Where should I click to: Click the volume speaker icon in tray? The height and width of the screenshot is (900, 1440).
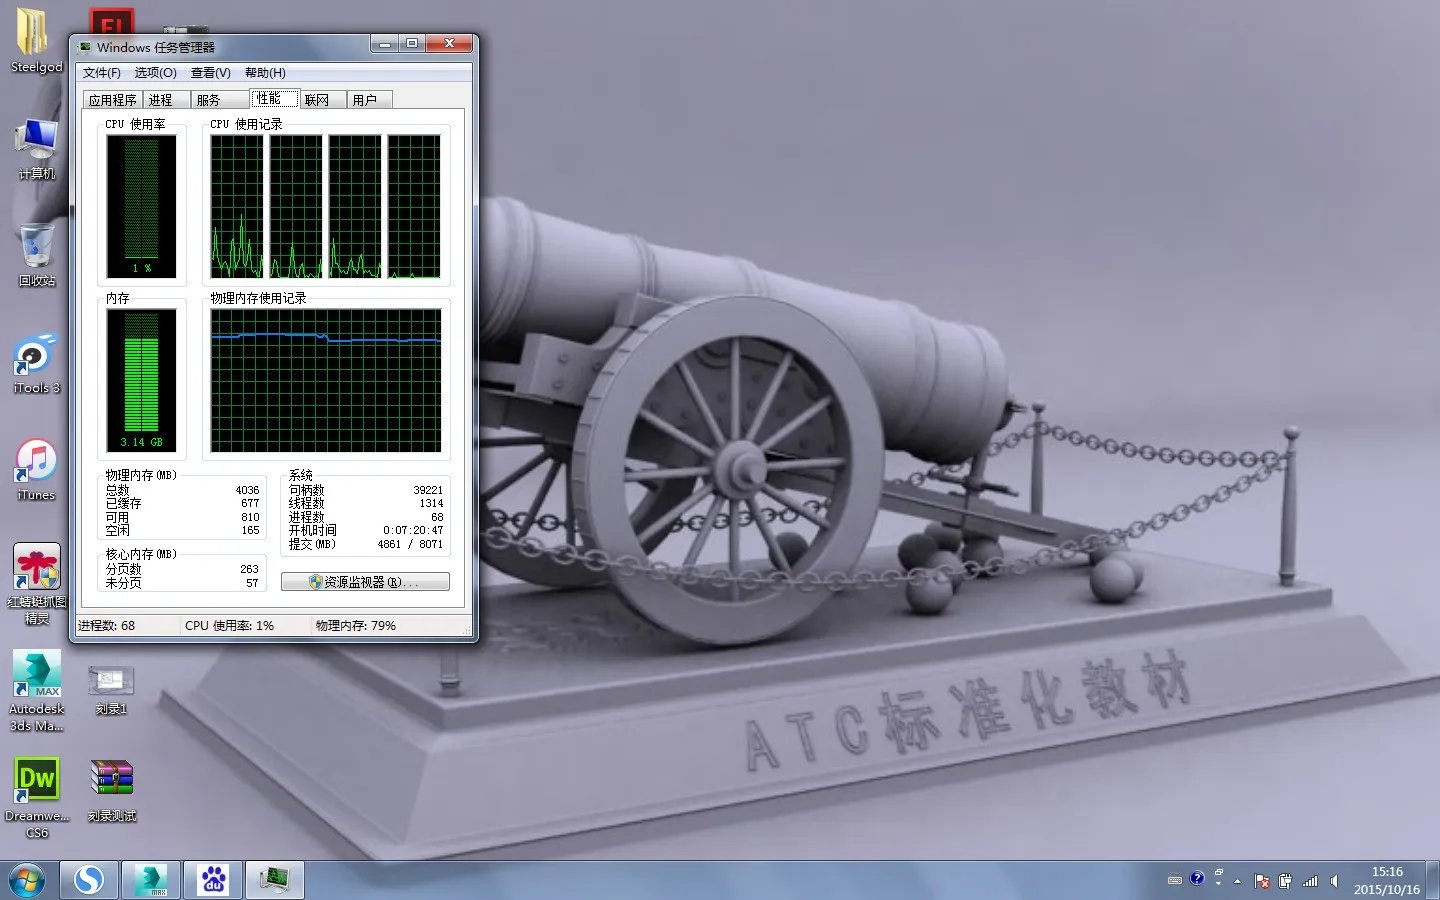tap(1334, 881)
